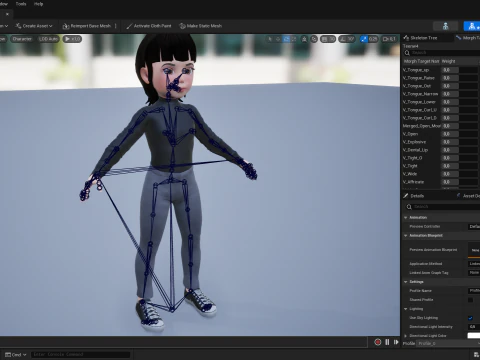
Task: Open the scale snap value 0.25 dropdown
Action: click(x=373, y=39)
